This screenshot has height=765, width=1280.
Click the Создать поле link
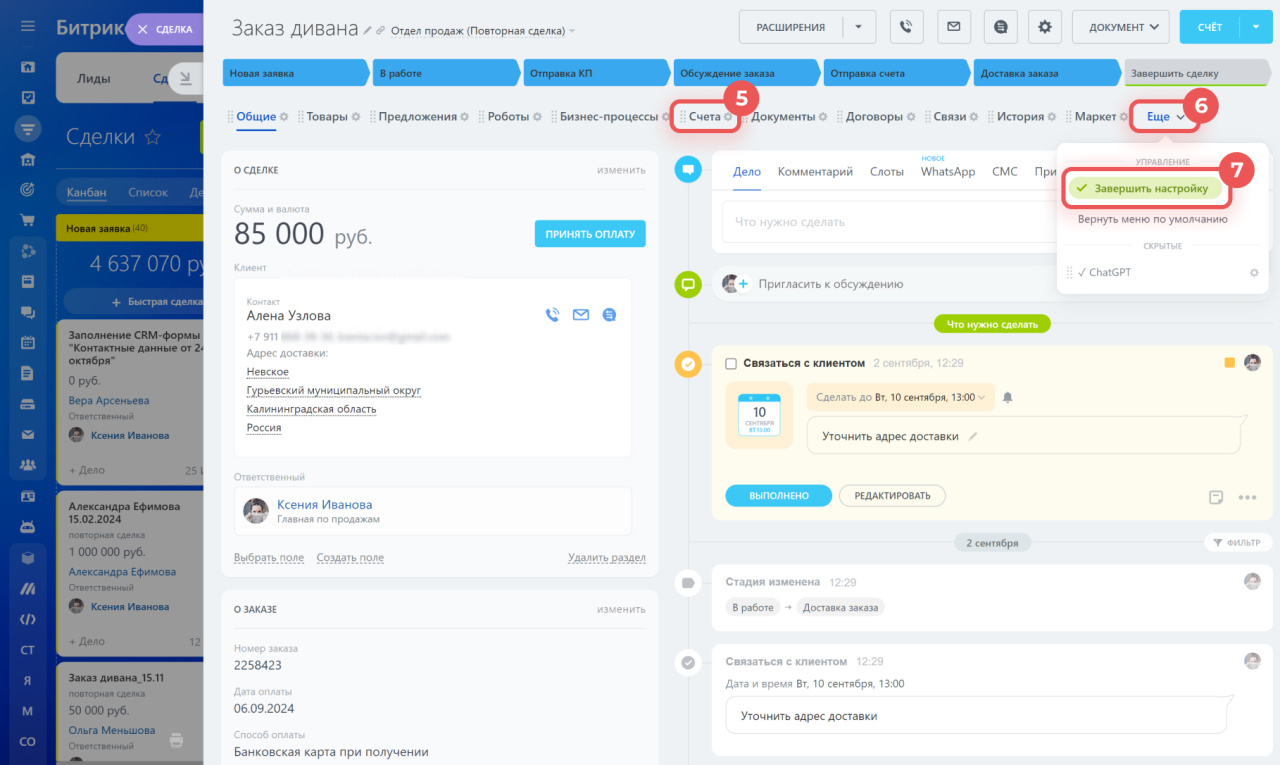click(350, 558)
